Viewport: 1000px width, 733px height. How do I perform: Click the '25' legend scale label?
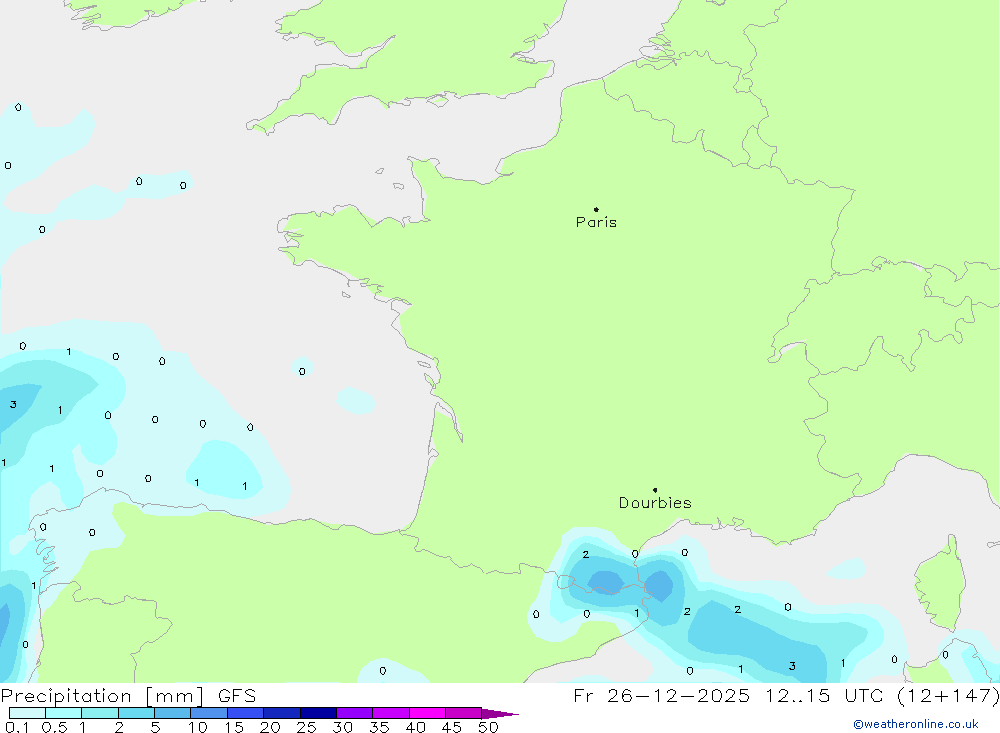[x=306, y=727]
